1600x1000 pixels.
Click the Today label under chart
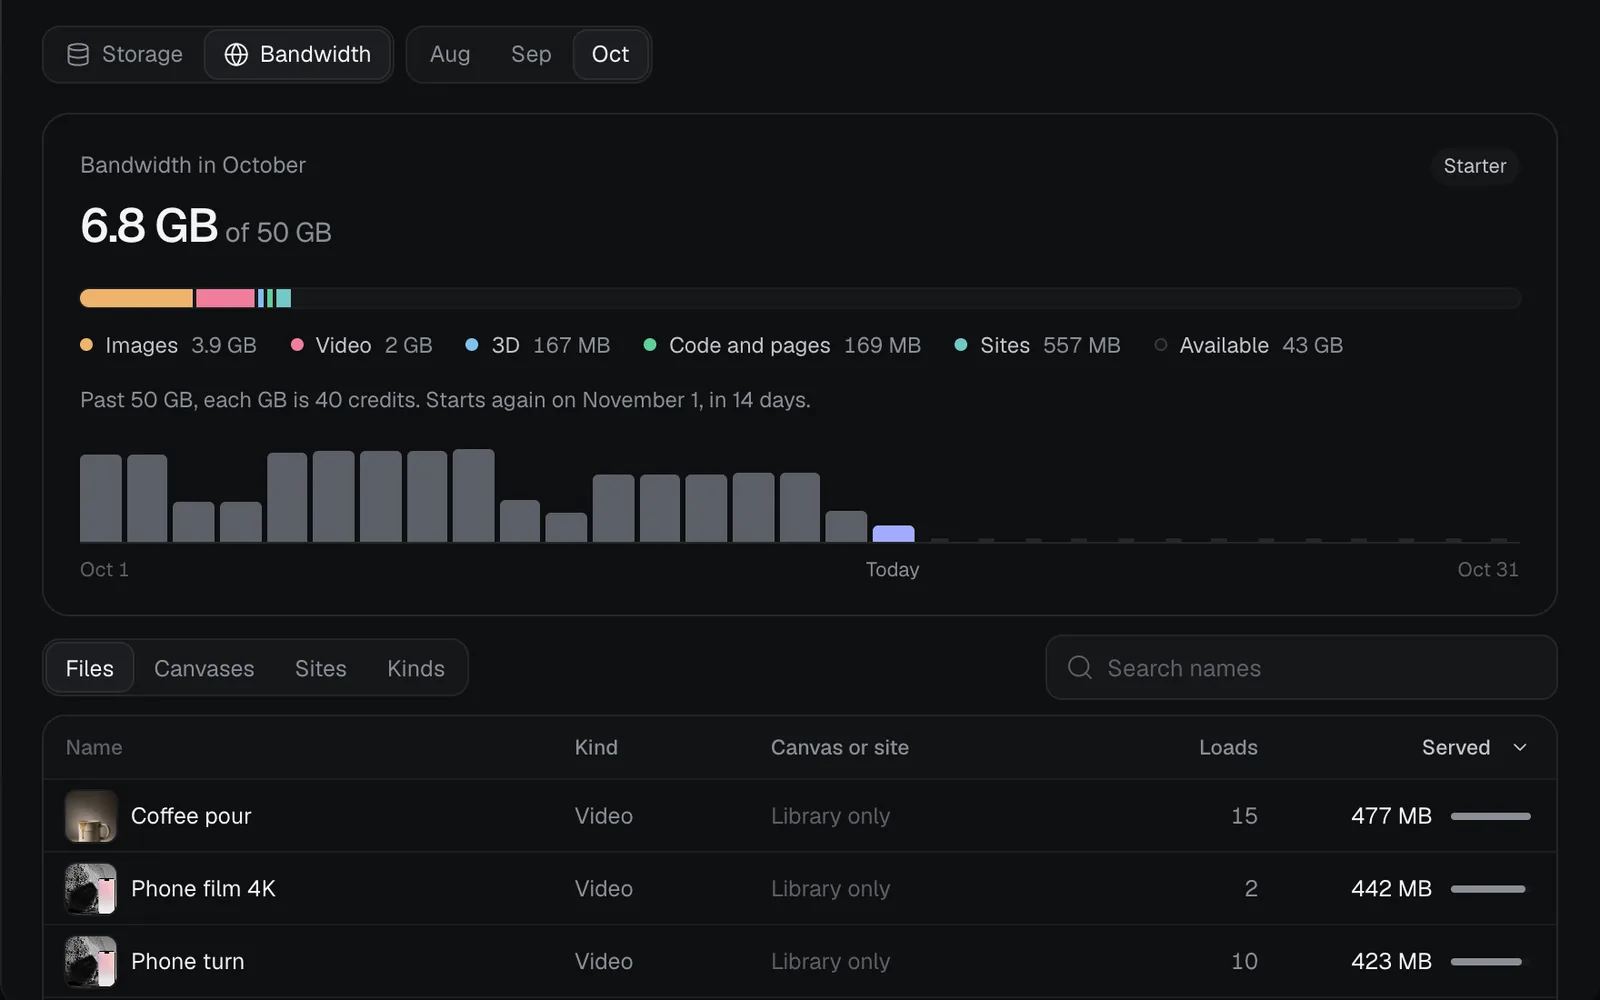click(x=893, y=570)
